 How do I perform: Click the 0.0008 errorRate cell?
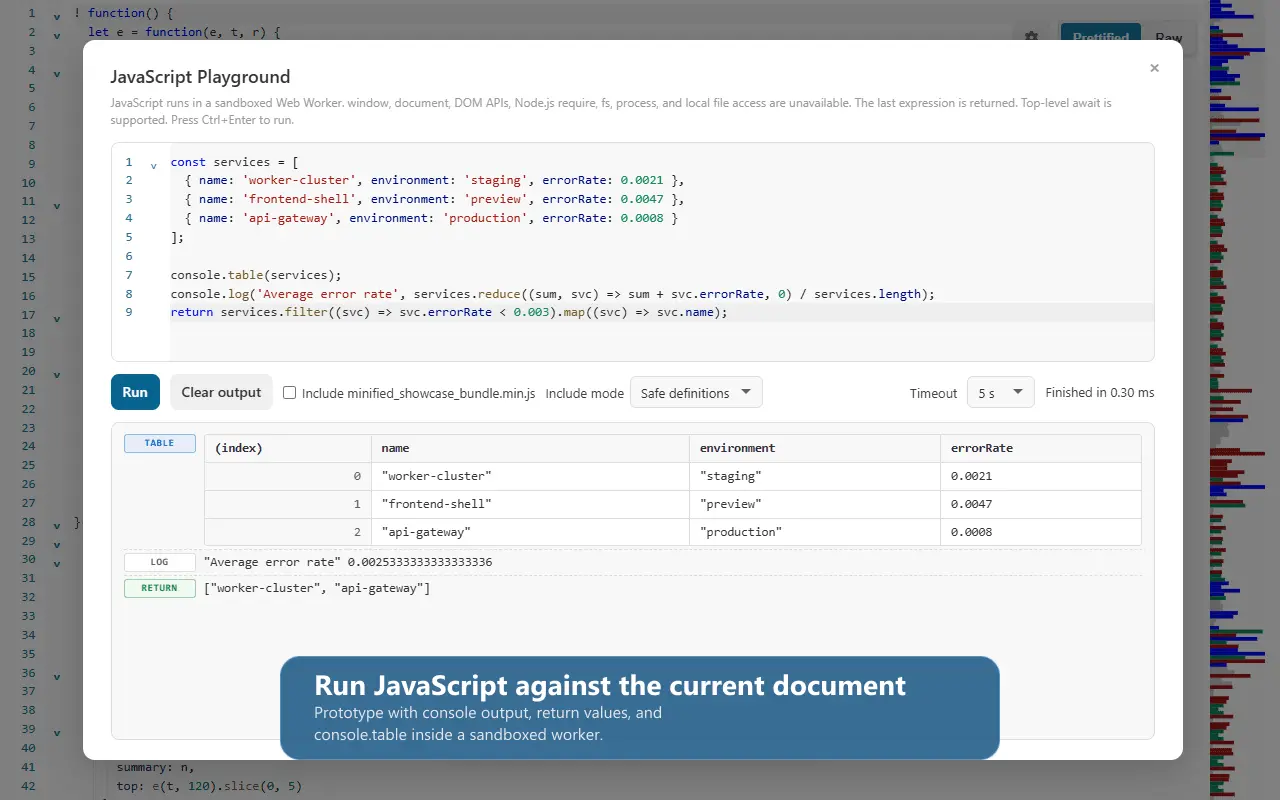[1040, 532]
